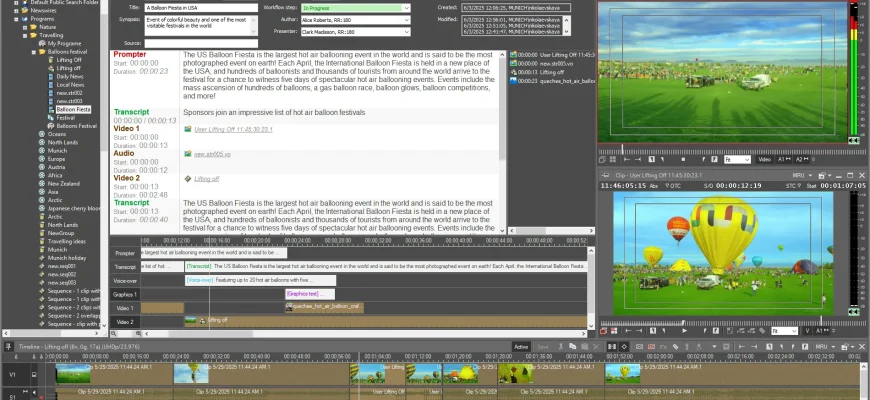Select the New Zealand item in the tree
Screen dimensions: 870x400
(63, 184)
